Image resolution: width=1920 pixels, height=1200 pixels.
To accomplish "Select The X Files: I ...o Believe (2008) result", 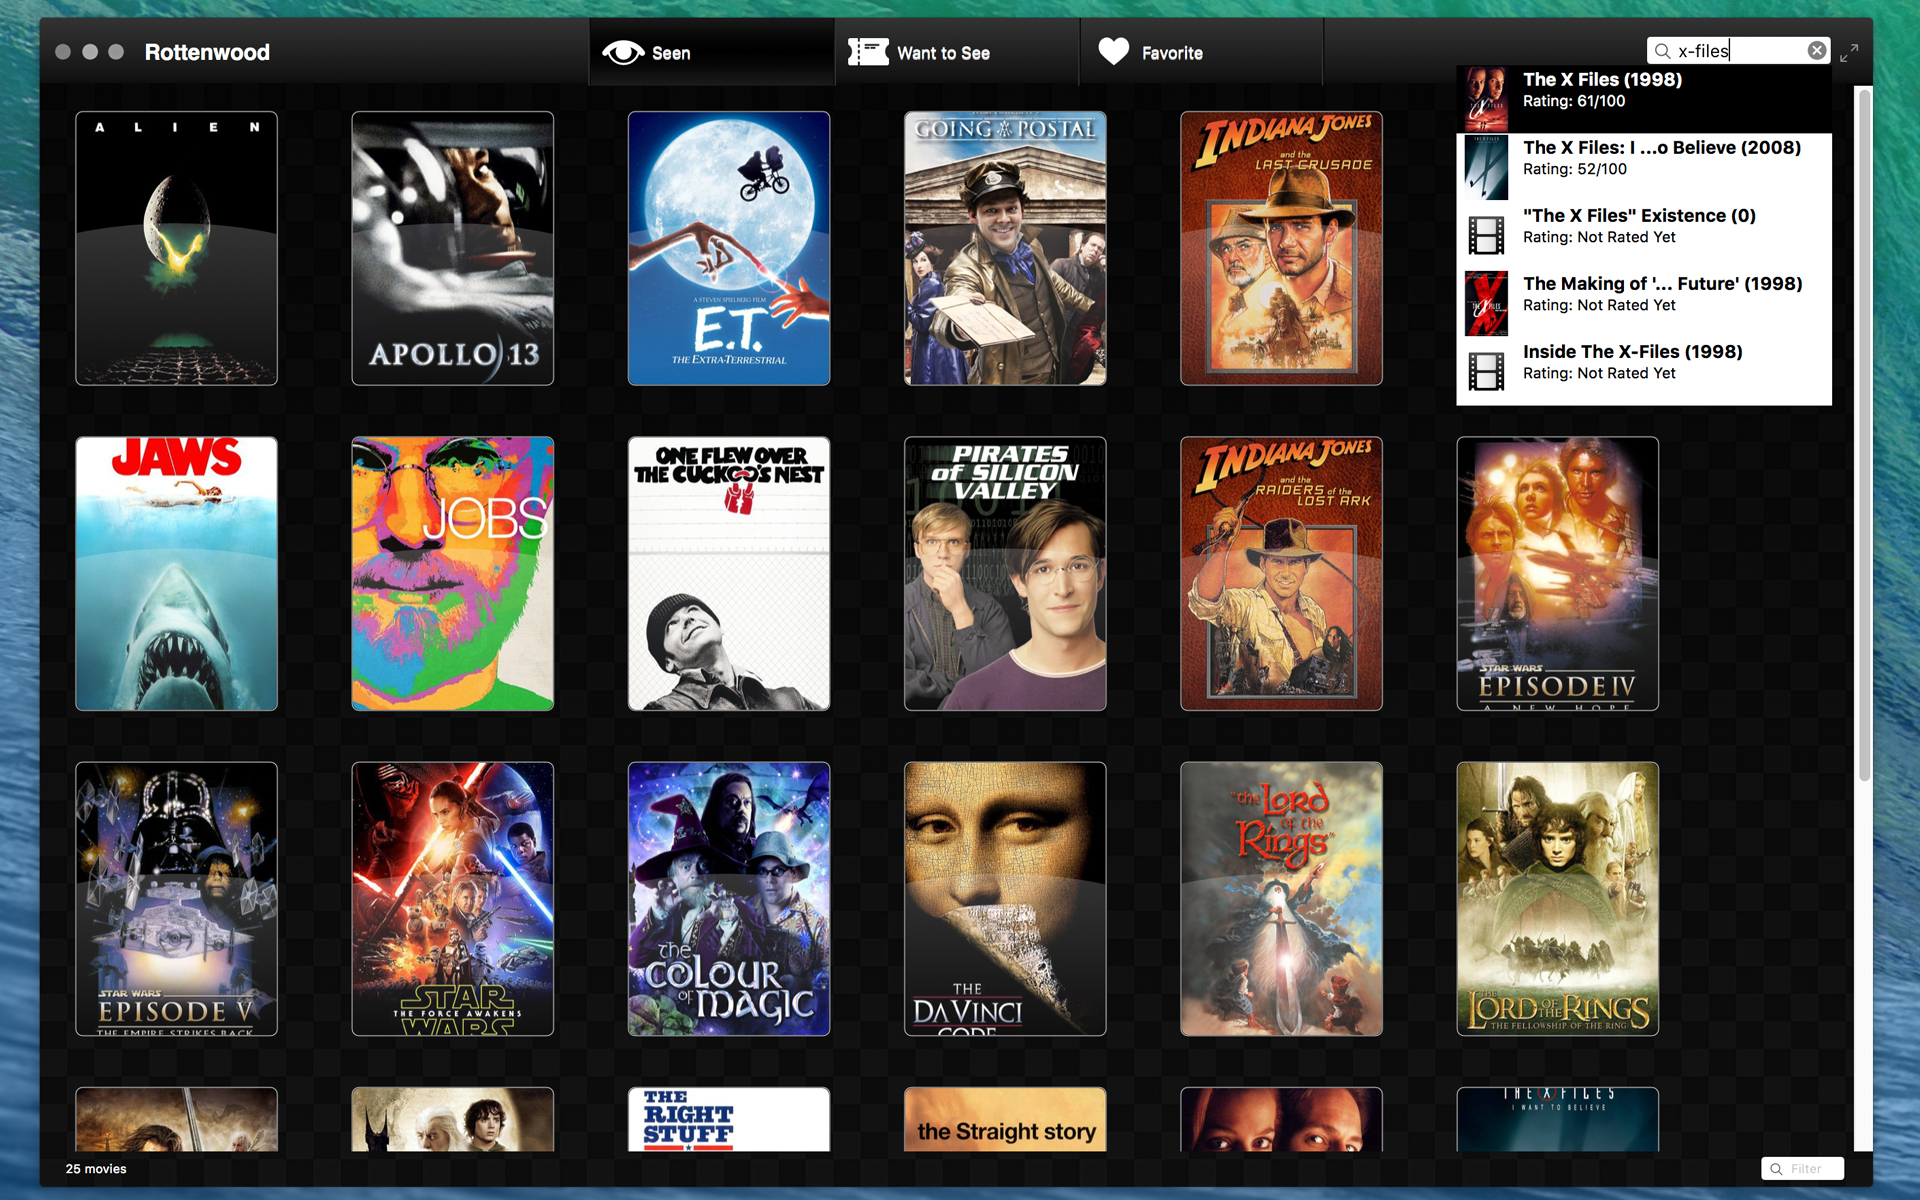I will point(1644,167).
